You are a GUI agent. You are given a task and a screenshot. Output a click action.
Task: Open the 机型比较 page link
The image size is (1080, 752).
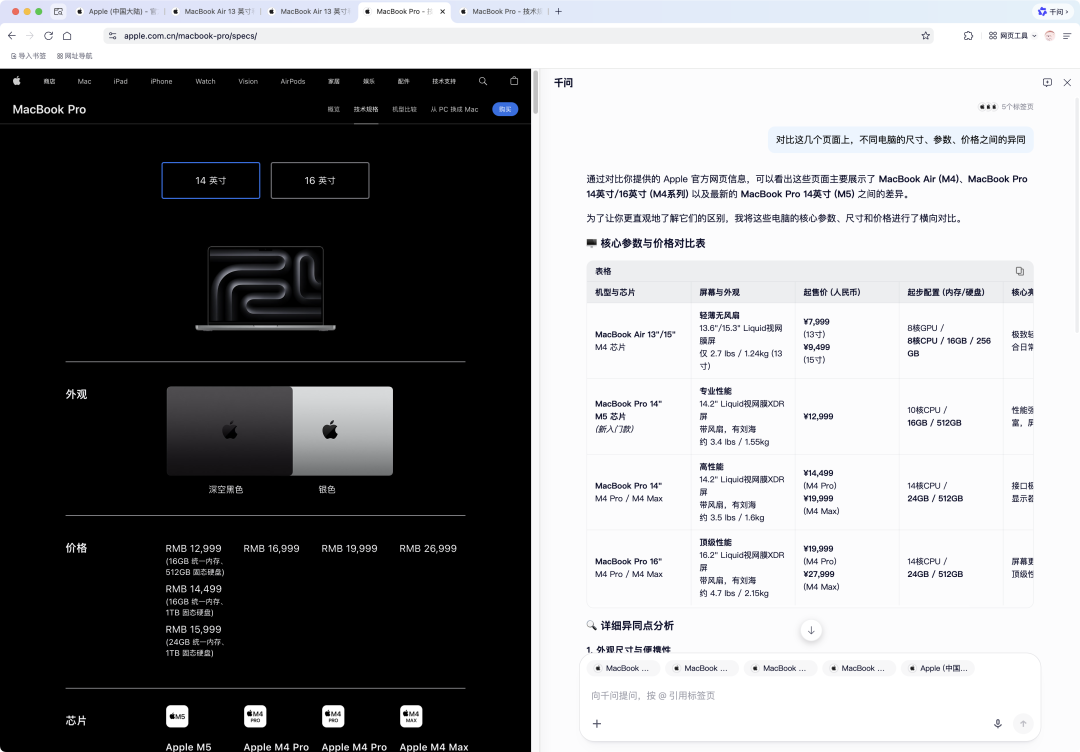(x=404, y=109)
